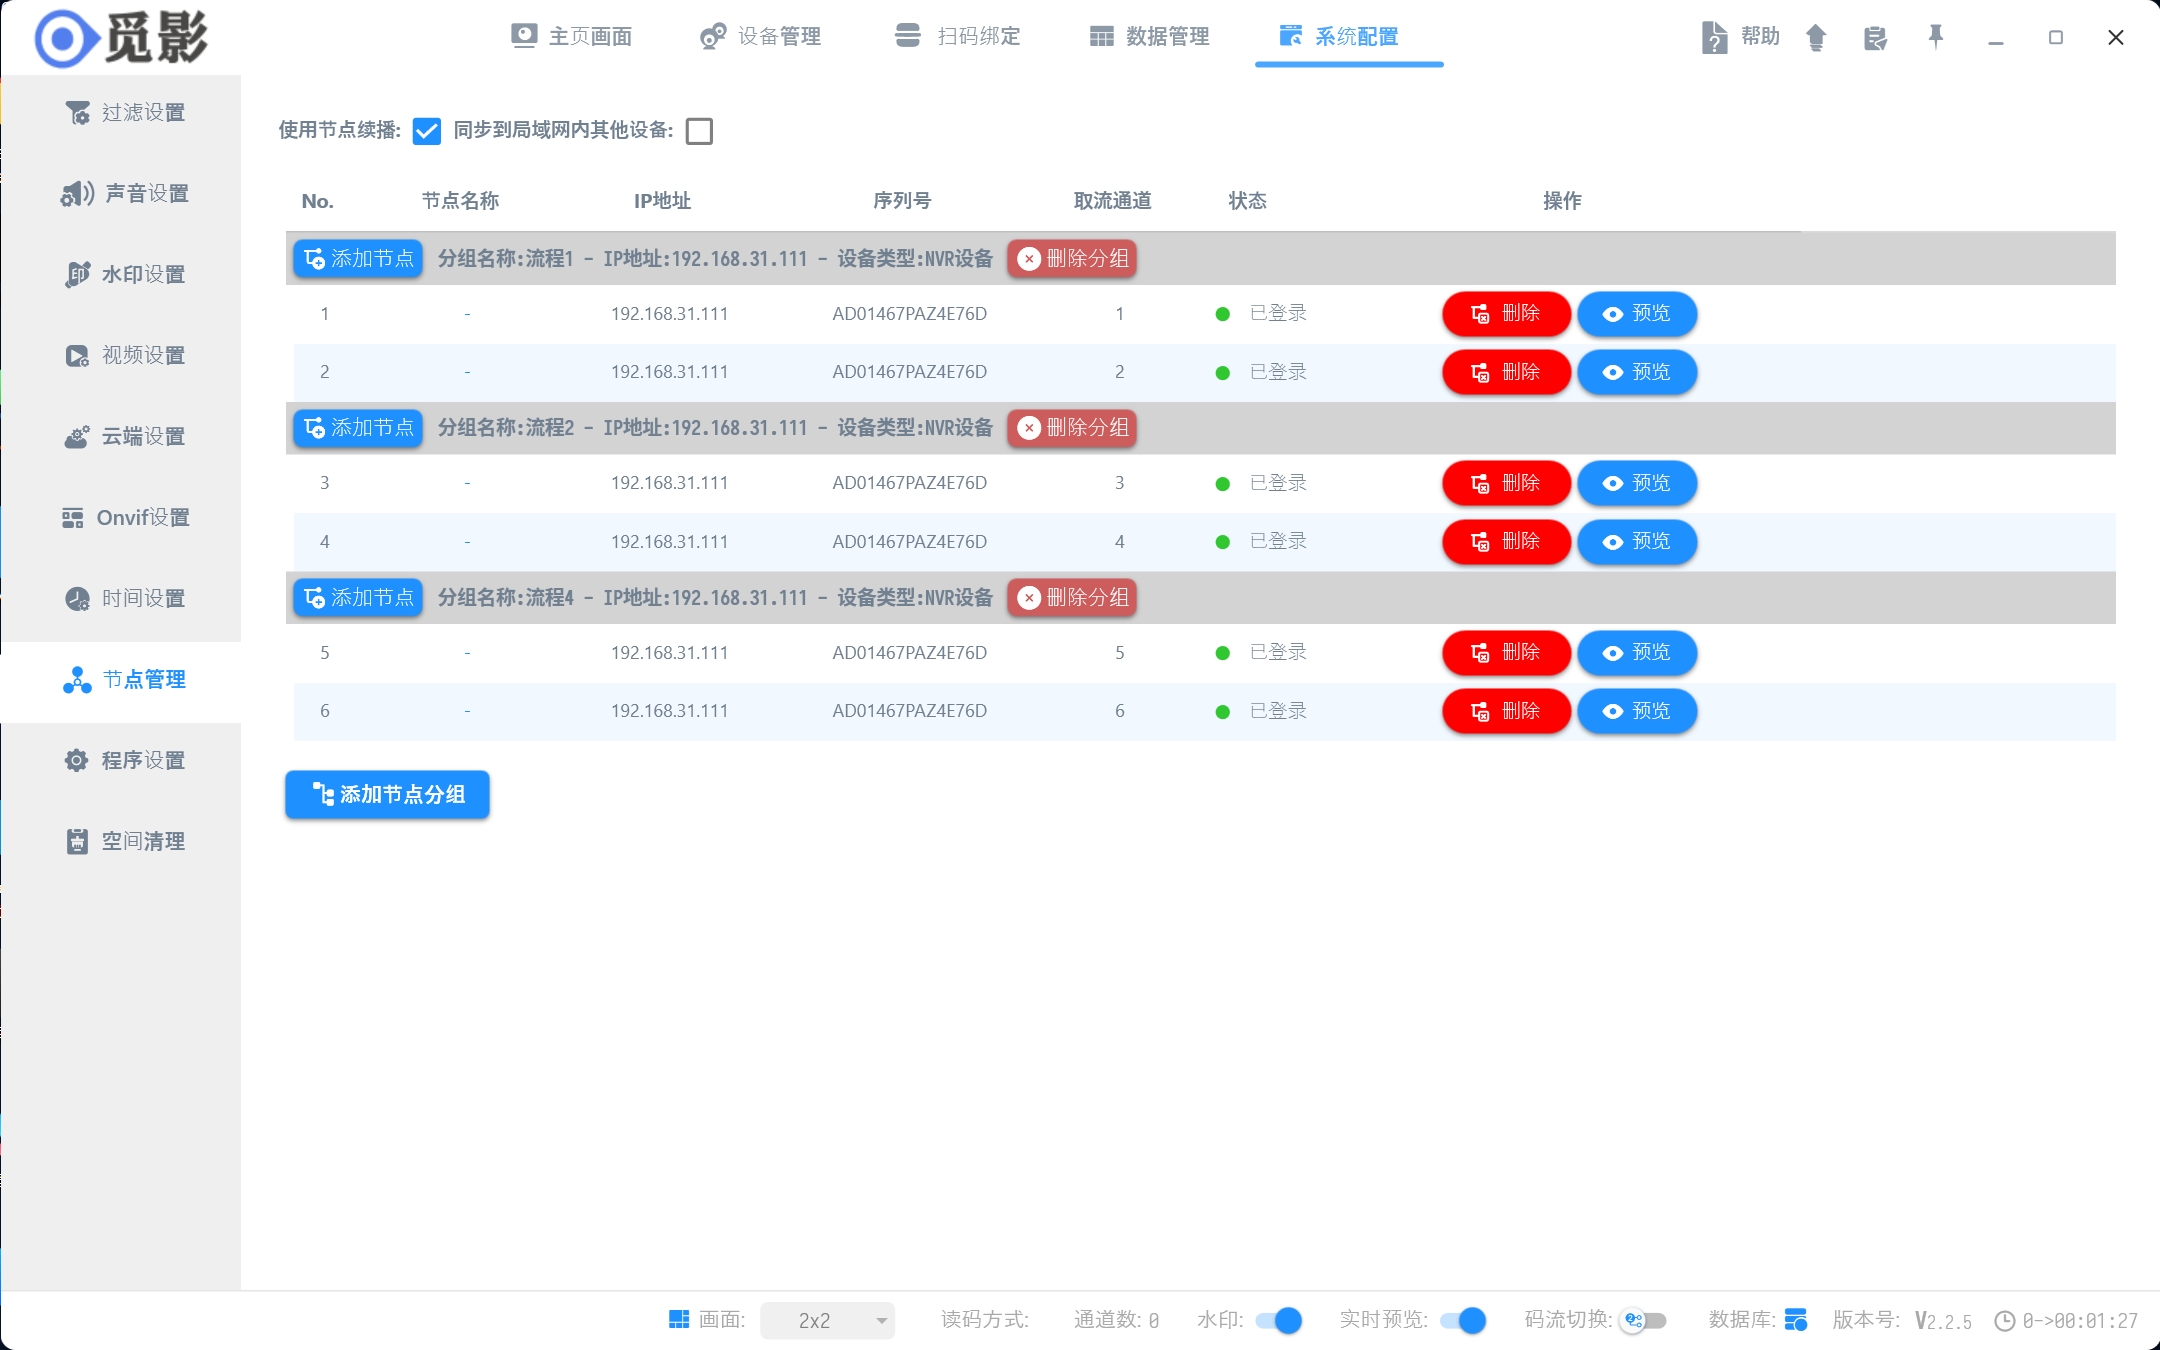Click 删除分组 for group 流程2
The height and width of the screenshot is (1350, 2160).
(1072, 428)
